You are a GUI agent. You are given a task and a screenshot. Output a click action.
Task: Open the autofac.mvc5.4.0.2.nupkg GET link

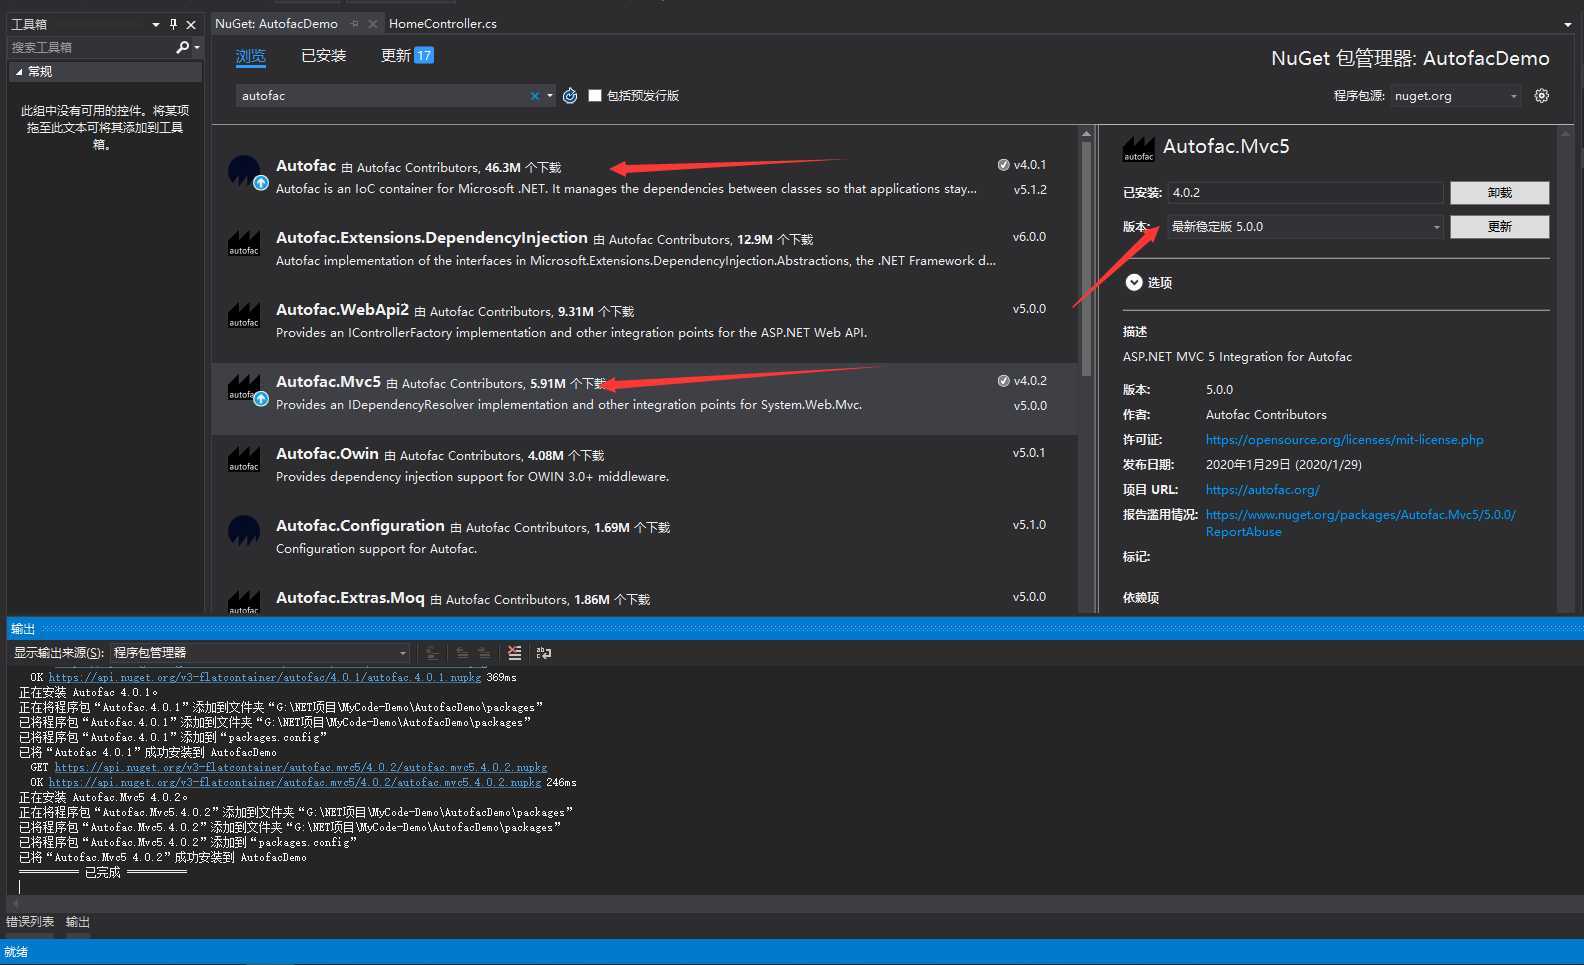point(301,768)
